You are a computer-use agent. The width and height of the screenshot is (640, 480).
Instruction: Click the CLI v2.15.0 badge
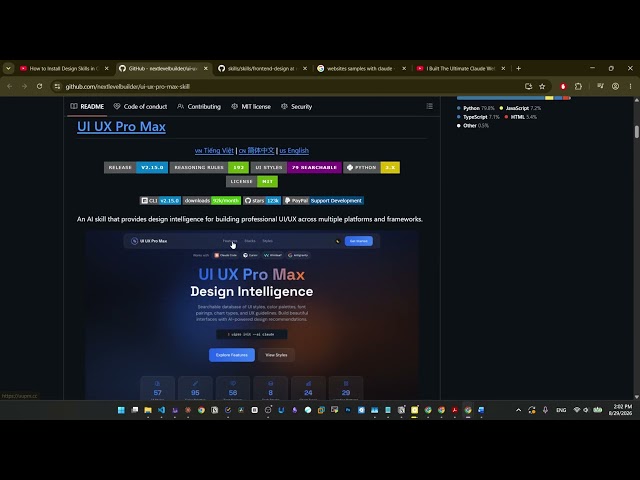pyautogui.click(x=160, y=200)
